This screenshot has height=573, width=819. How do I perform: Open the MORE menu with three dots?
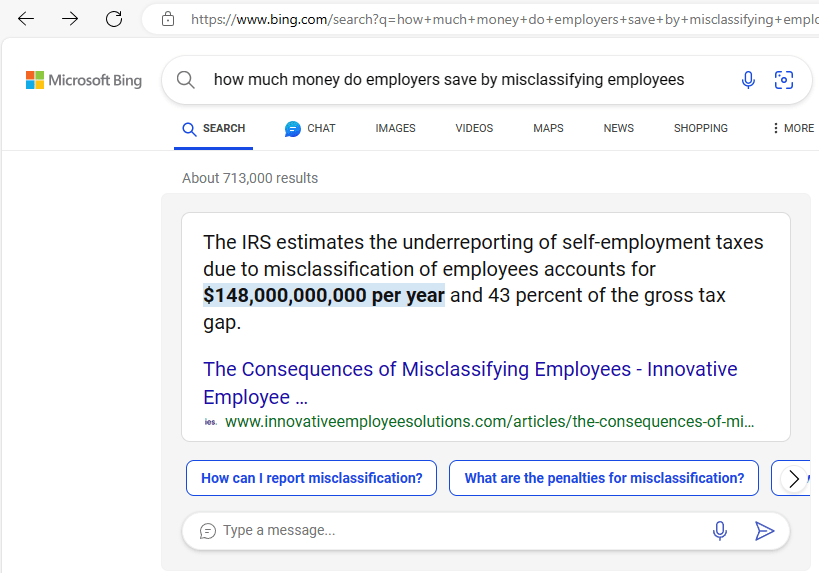point(793,128)
